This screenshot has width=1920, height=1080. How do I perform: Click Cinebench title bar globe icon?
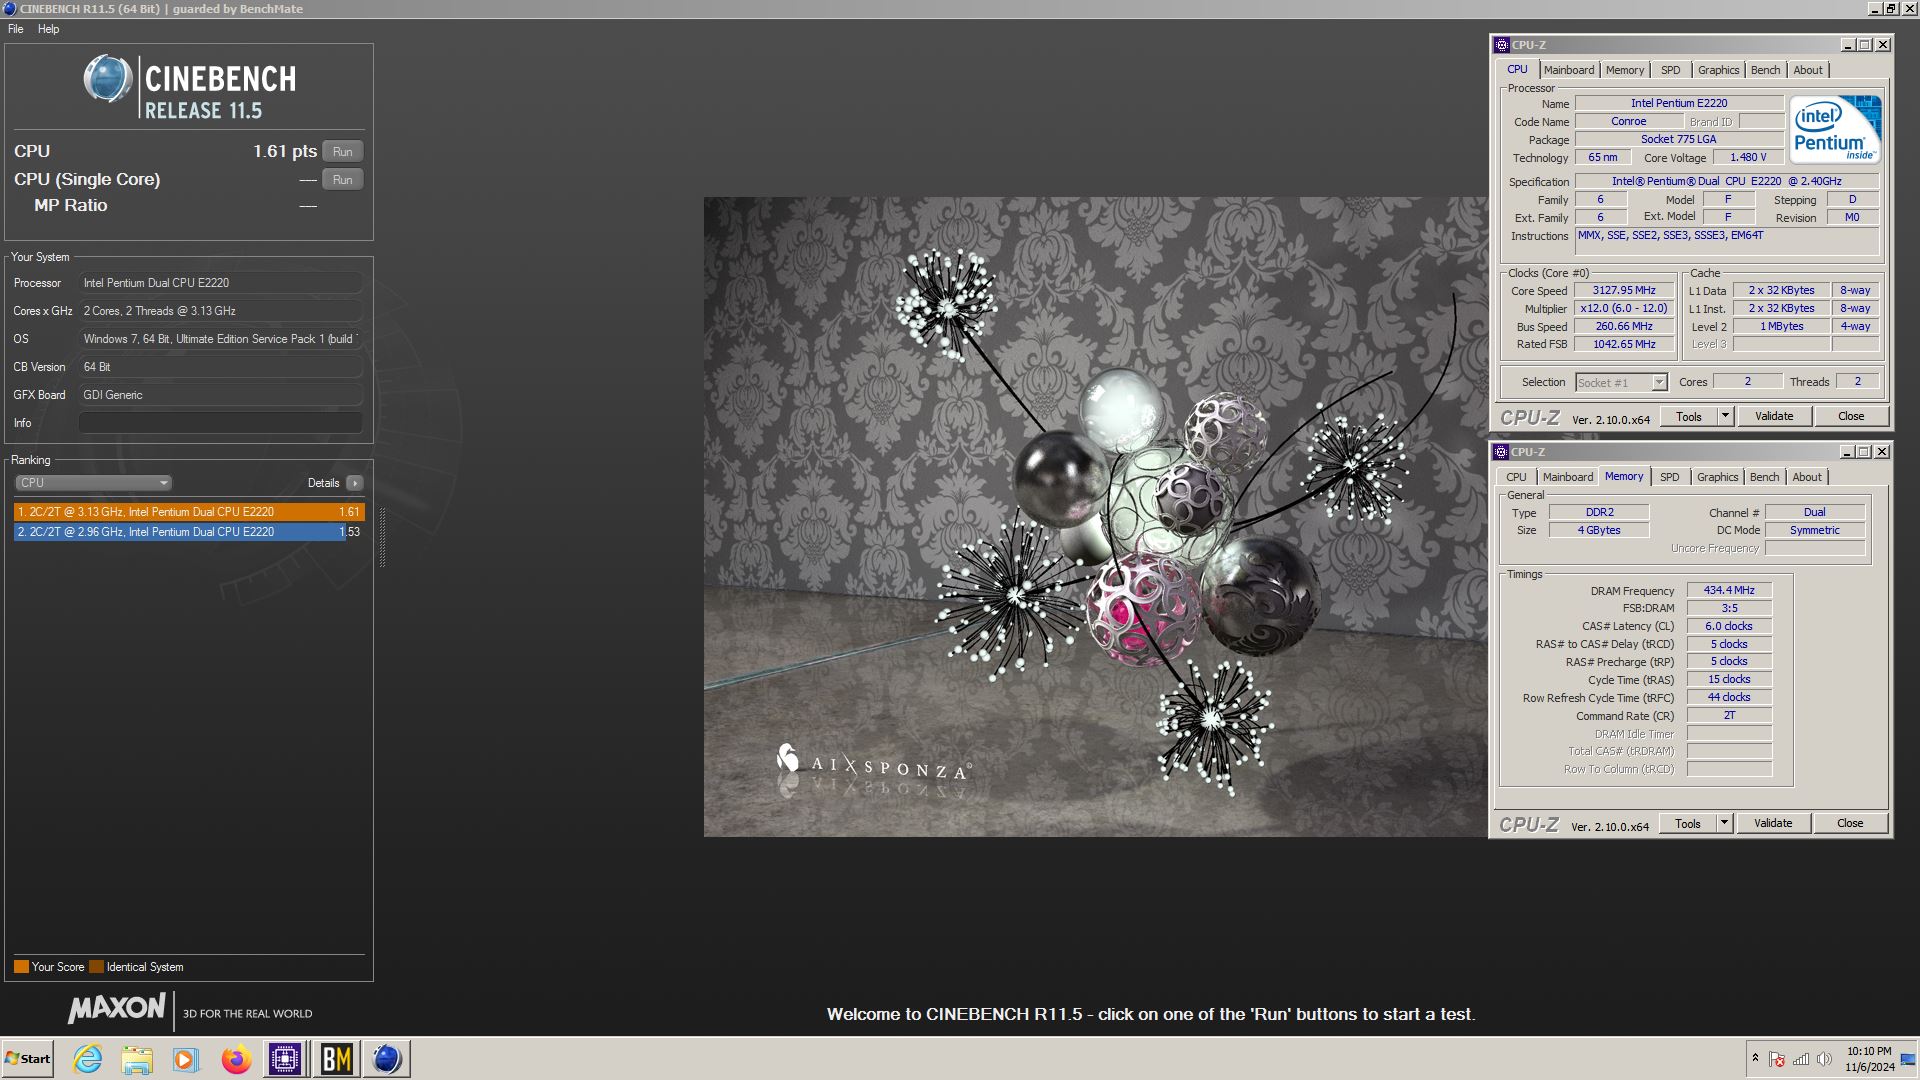10,9
